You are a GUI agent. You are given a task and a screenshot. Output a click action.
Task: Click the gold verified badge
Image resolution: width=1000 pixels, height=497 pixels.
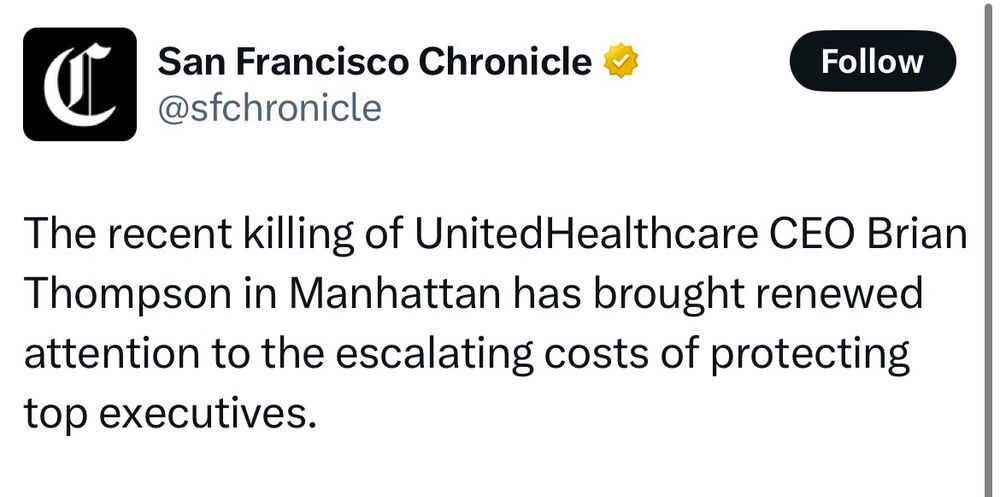(621, 61)
